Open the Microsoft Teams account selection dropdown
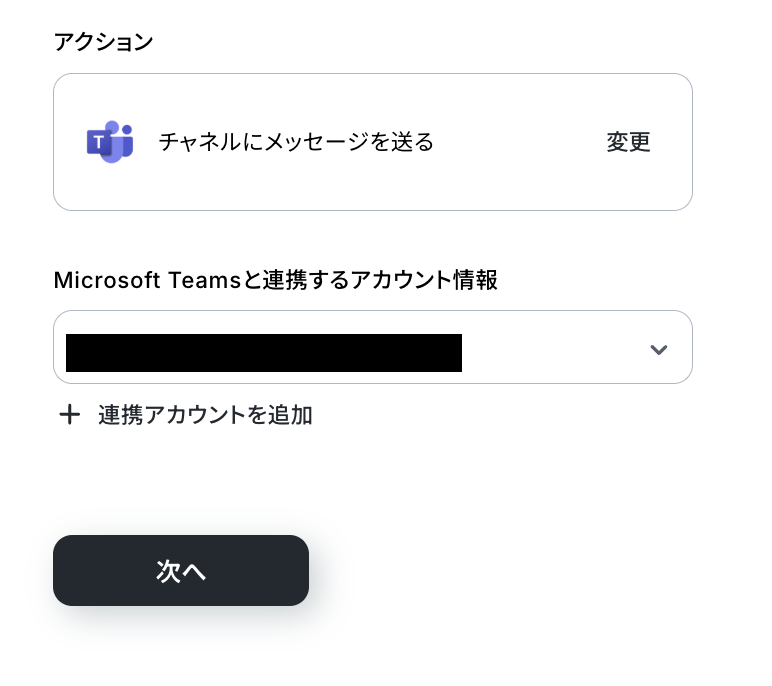772x686 pixels. 373,347
